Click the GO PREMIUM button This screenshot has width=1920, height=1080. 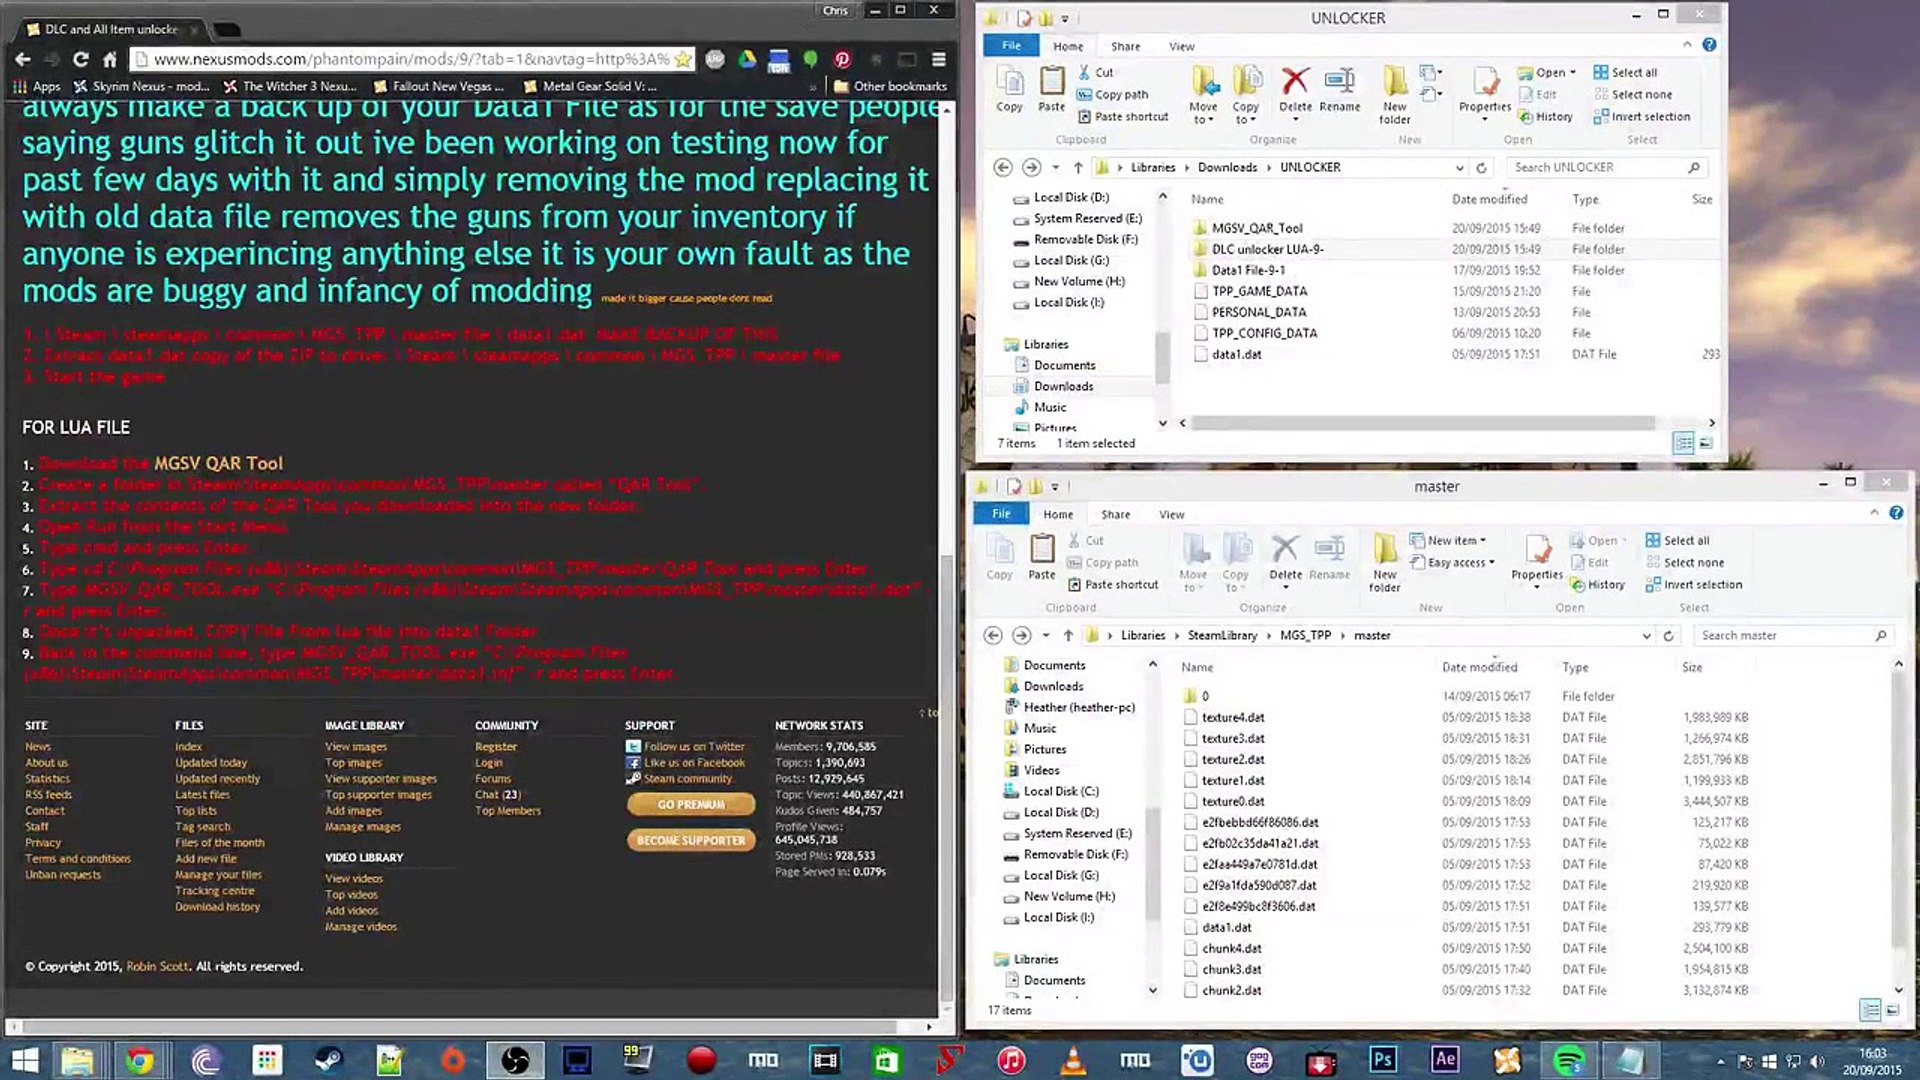(690, 804)
